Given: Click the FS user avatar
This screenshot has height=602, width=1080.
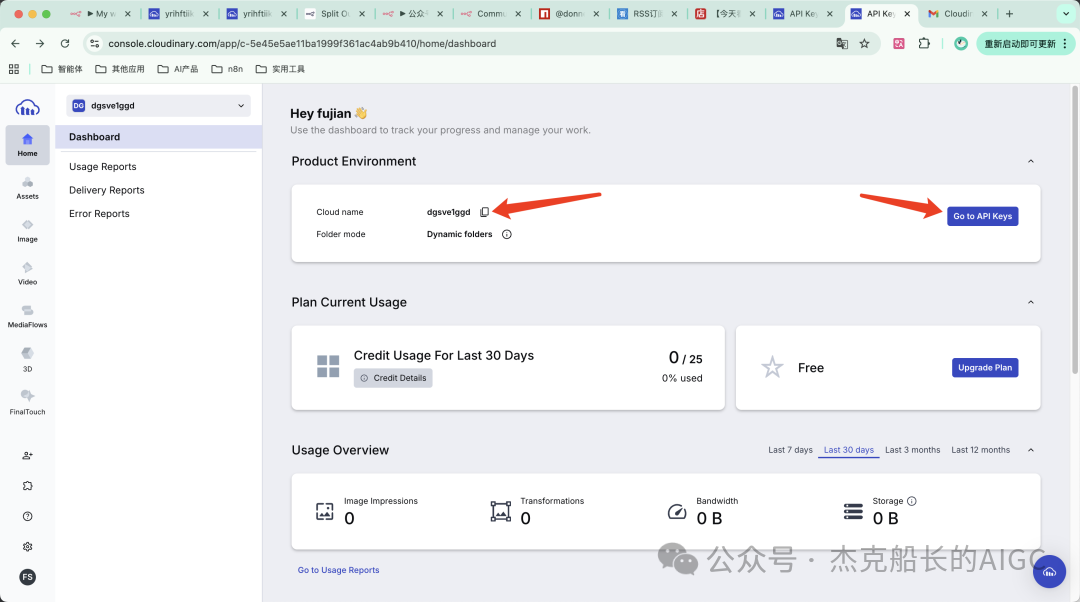Looking at the screenshot, I should [x=28, y=577].
